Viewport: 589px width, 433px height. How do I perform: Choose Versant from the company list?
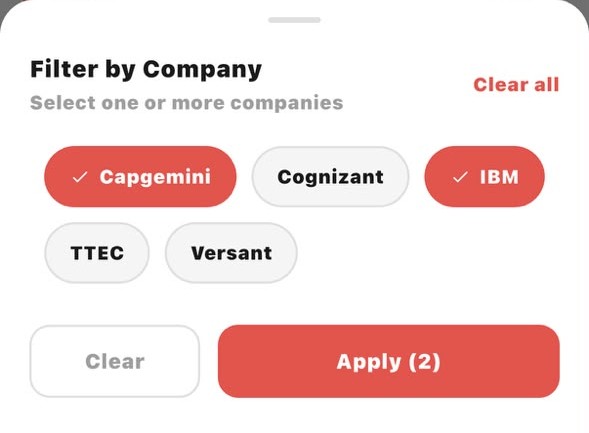coord(231,253)
